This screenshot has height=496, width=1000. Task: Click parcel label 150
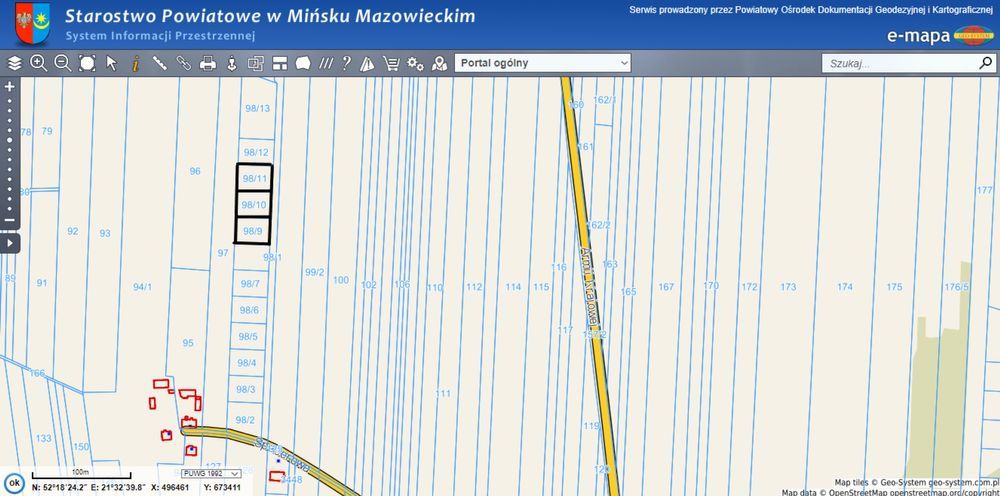(82, 447)
